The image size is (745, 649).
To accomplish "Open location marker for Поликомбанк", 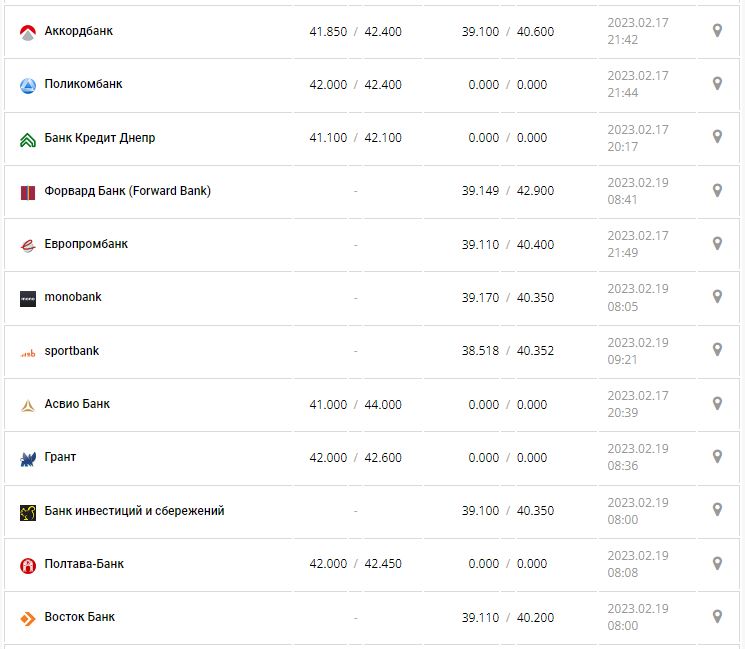I will tap(717, 84).
